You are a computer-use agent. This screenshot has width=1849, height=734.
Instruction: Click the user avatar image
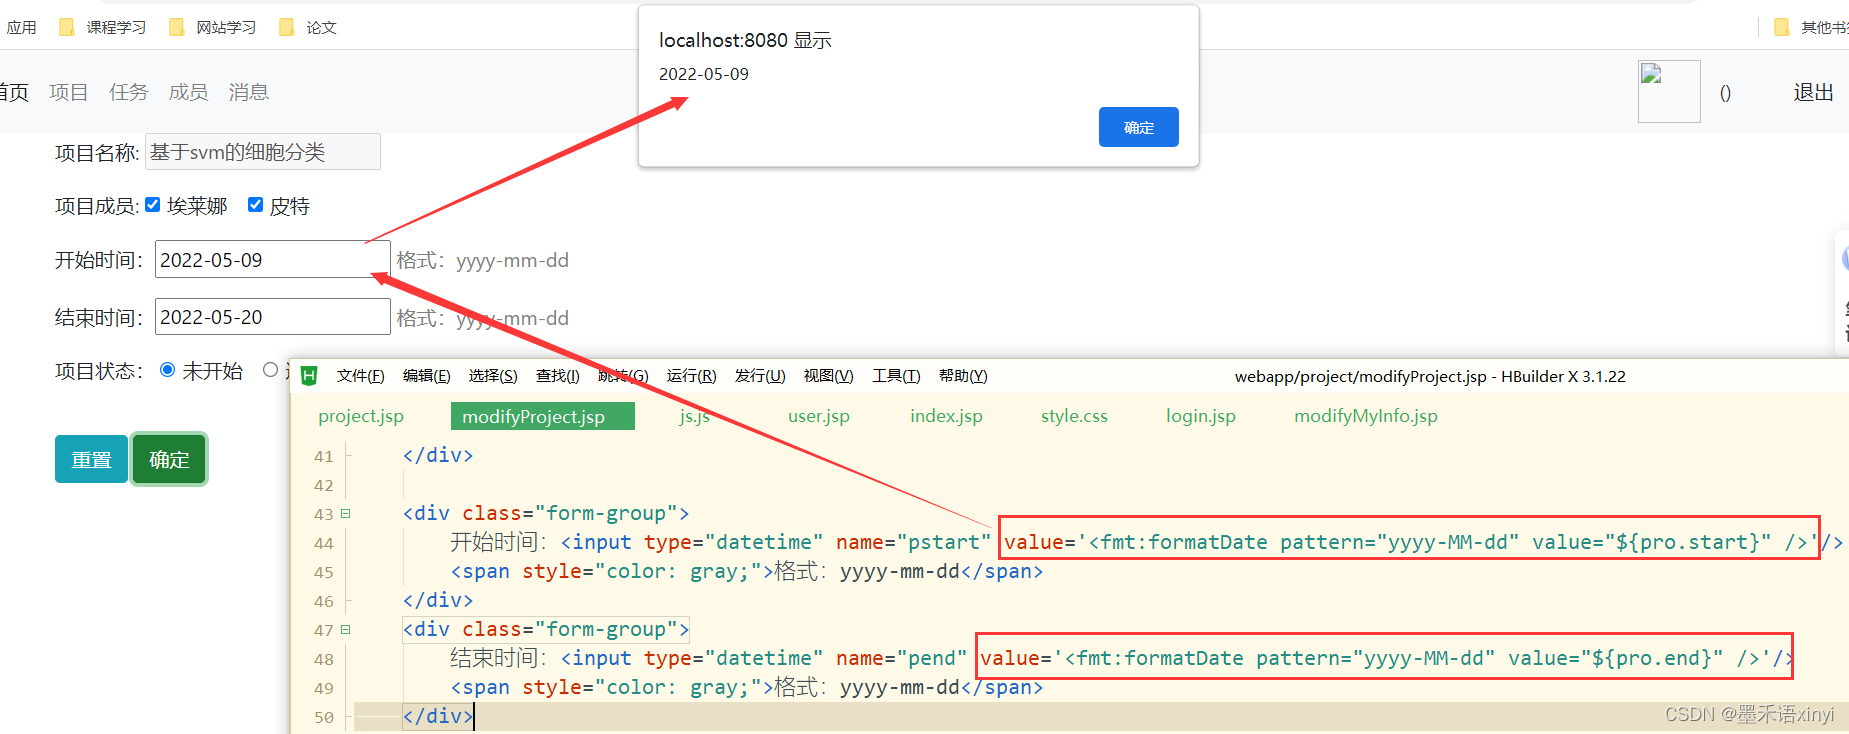(1669, 91)
